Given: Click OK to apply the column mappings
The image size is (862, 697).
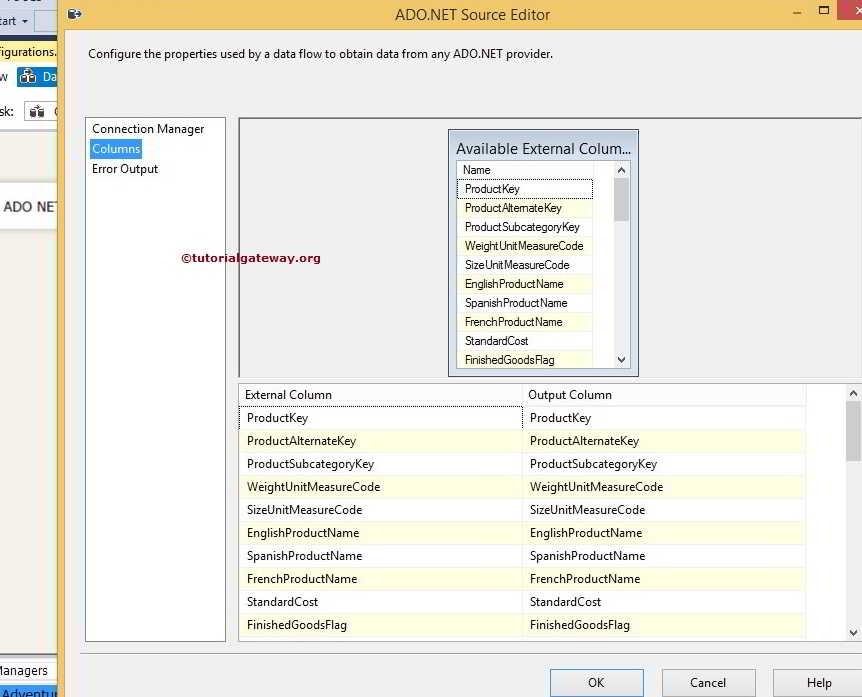Looking at the screenshot, I should [596, 681].
